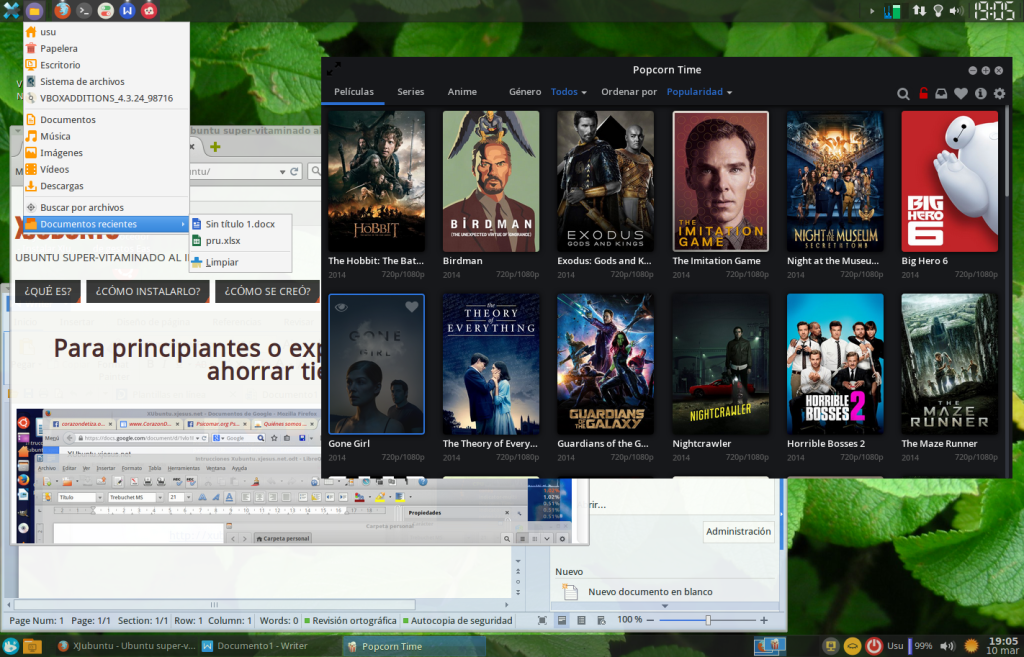The width and height of the screenshot is (1024, 657).
Task: Click the ¿CÓMO INSTALARLO? button
Action: click(x=148, y=291)
